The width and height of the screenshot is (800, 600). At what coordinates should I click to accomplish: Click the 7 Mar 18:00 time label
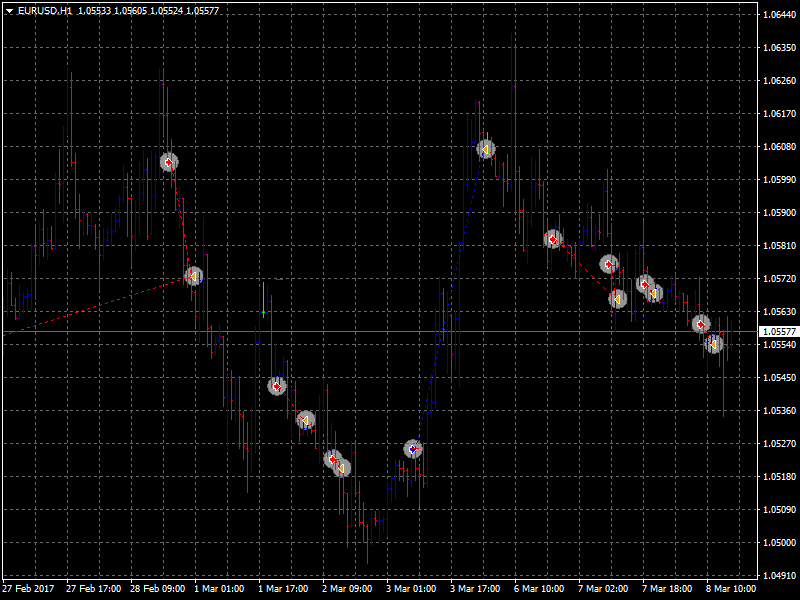[x=667, y=588]
